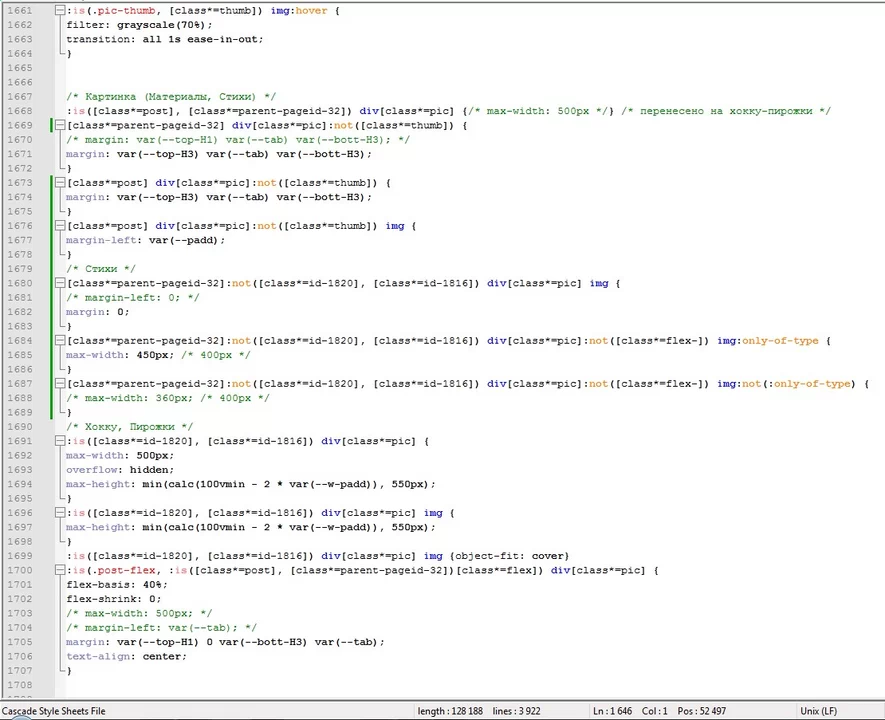Collapse code block starting at line 1669
The height and width of the screenshot is (720, 885).
point(60,126)
